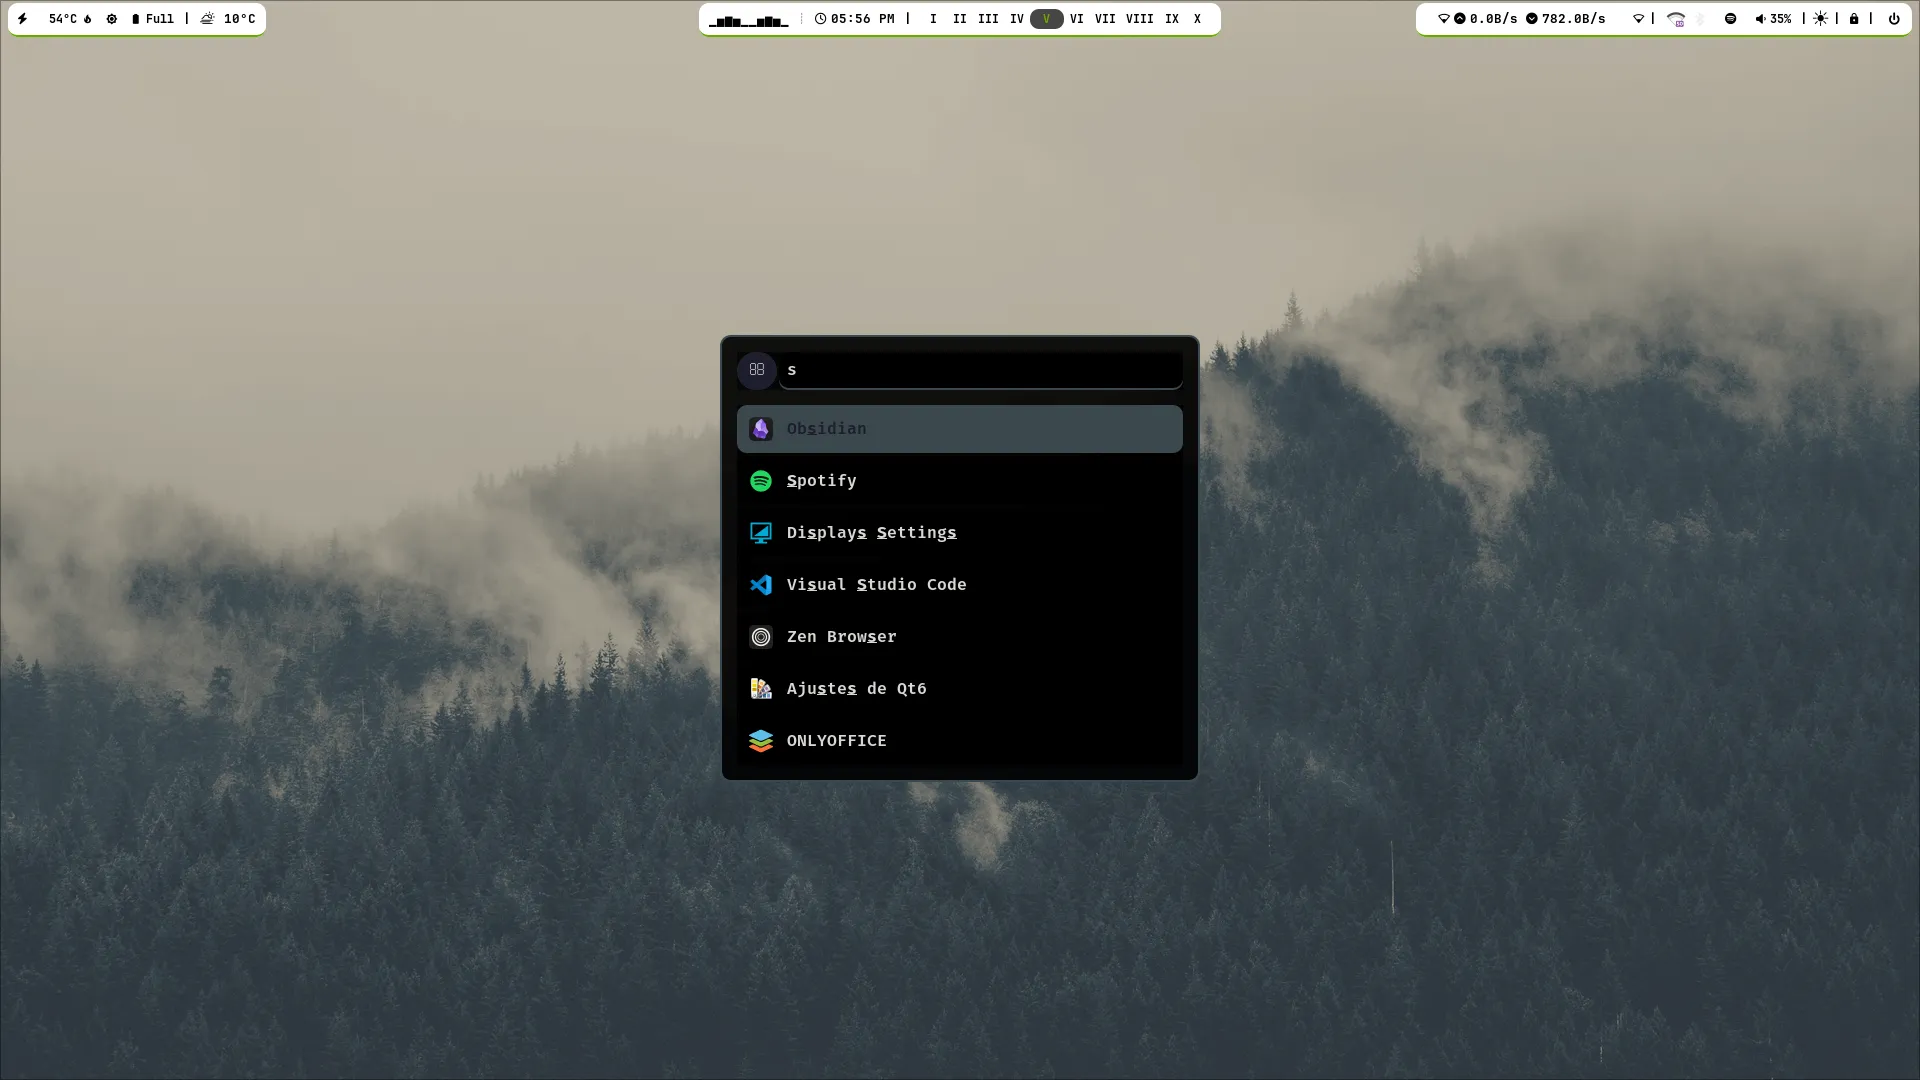The image size is (1920, 1080).
Task: Click the brightness sun icon
Action: click(1820, 19)
